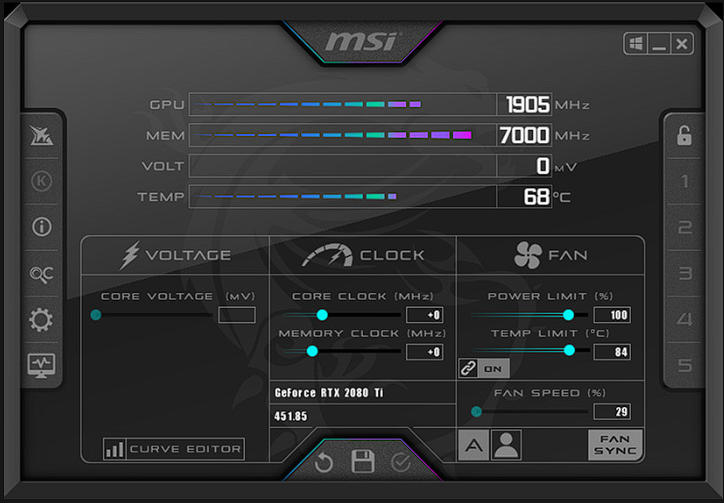The width and height of the screenshot is (724, 503).
Task: Select profile slot 3
Action: 685,273
